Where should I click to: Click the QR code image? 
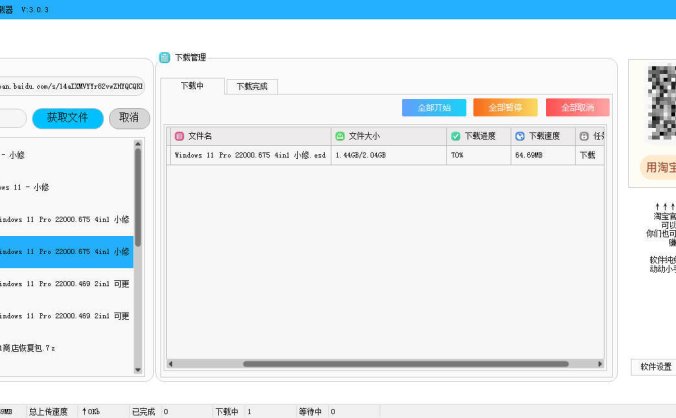[x=662, y=103]
